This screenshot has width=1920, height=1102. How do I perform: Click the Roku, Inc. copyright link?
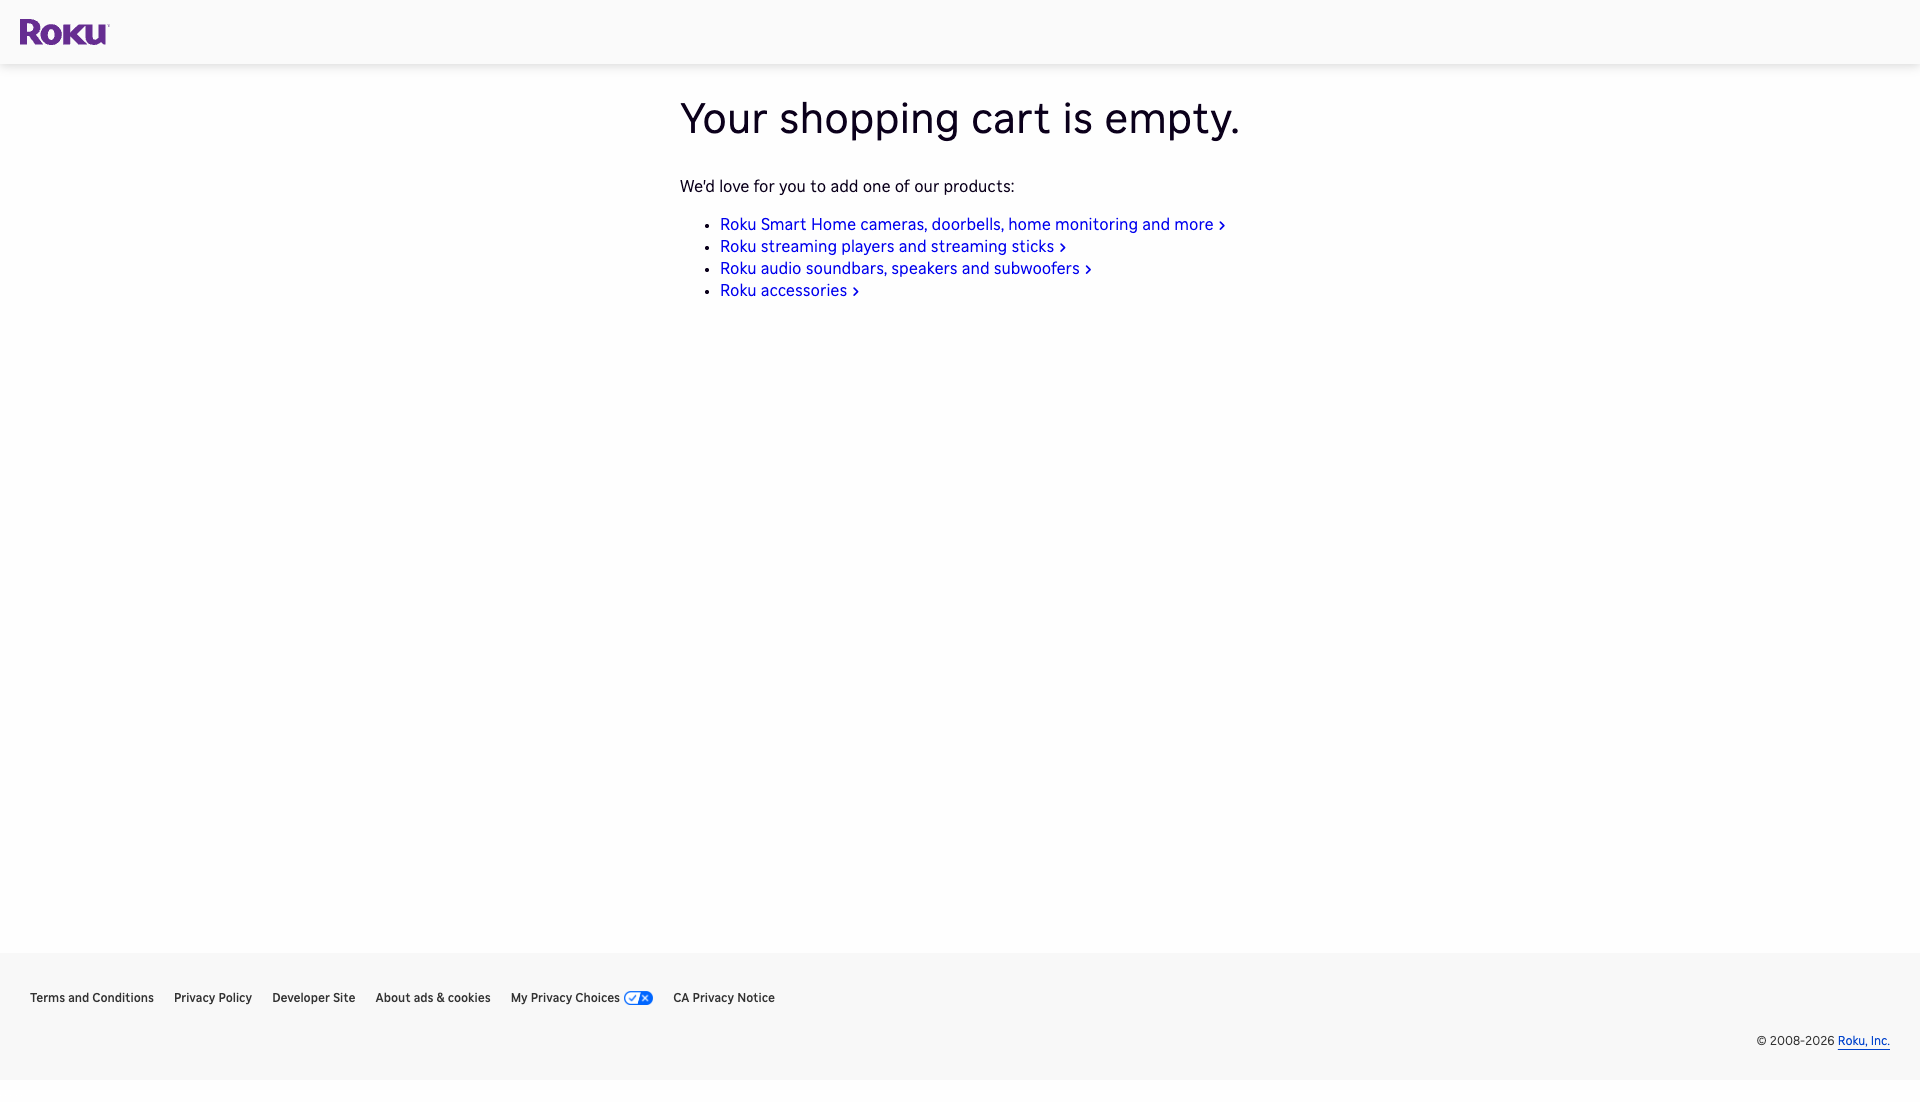click(1864, 1041)
